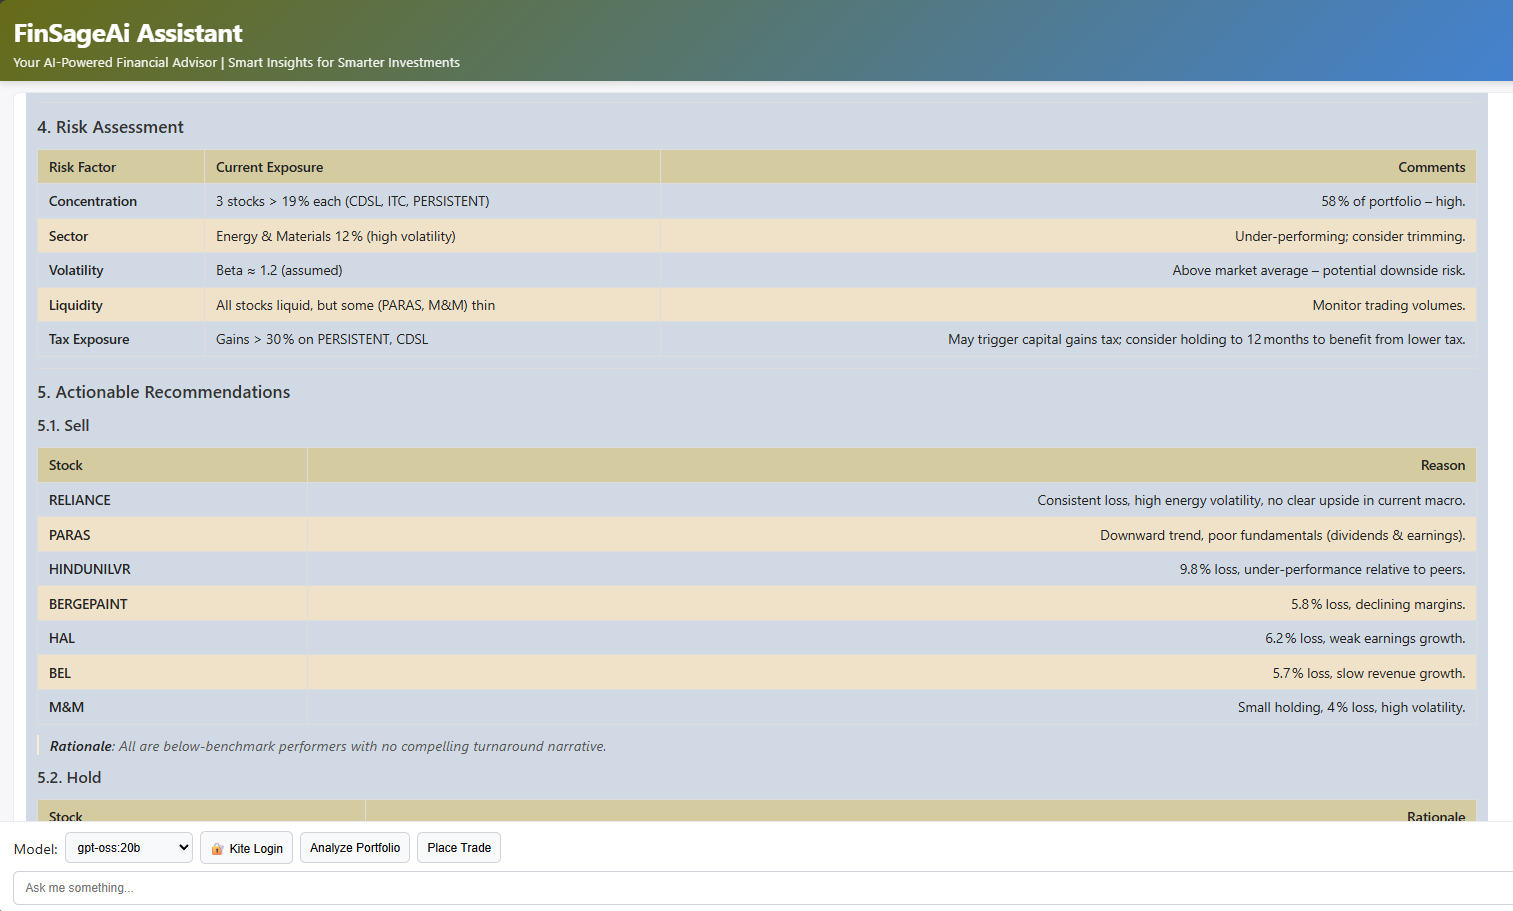Focus the 'Ask me something...' input box

(760, 888)
